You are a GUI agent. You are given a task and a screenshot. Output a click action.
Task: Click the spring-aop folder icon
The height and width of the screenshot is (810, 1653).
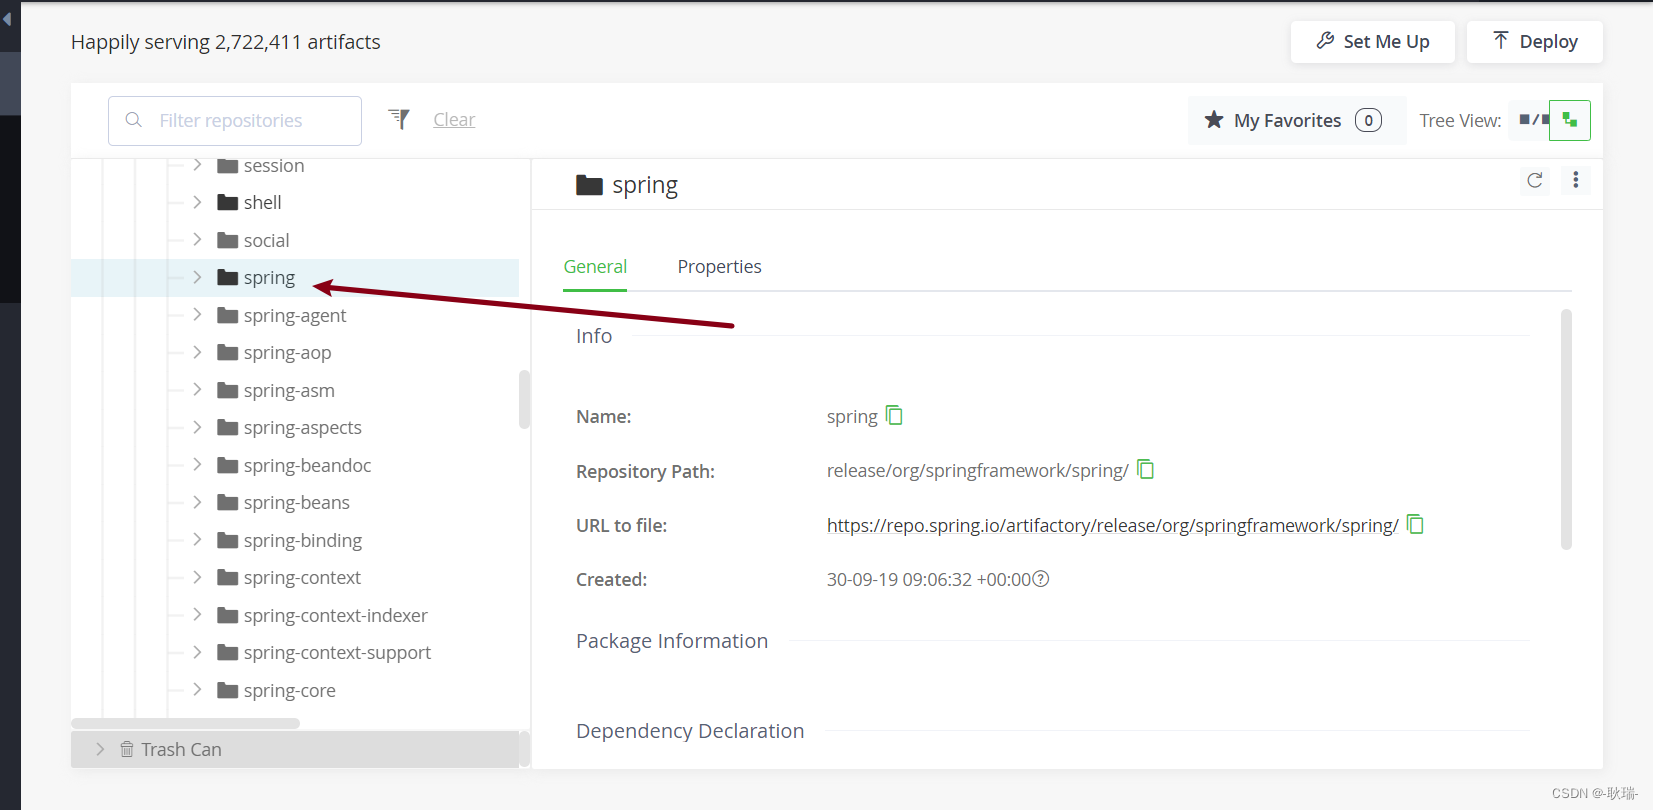click(228, 352)
